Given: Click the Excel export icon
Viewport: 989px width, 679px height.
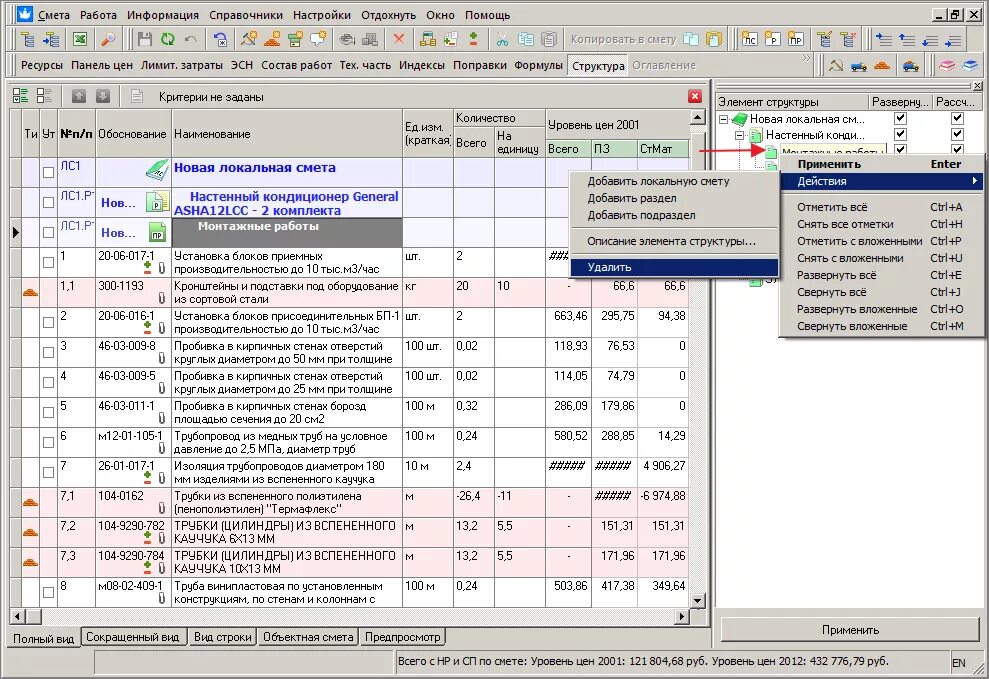Looking at the screenshot, I should [x=79, y=40].
